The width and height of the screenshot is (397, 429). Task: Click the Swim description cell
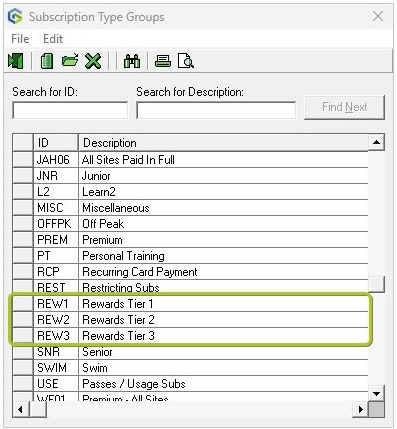[223, 368]
